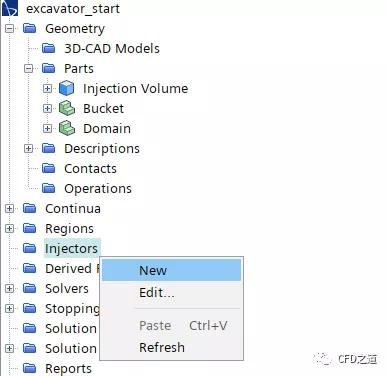388x376 pixels.
Task: Select the Solvers label
Action: (67, 289)
